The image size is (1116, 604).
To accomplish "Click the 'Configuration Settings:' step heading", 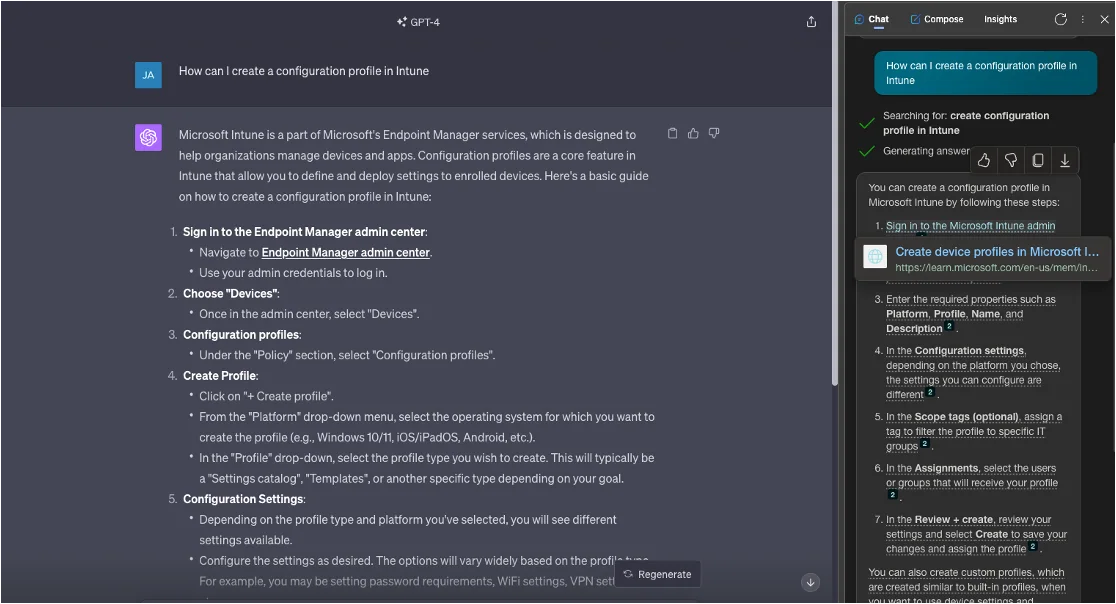I will 244,499.
